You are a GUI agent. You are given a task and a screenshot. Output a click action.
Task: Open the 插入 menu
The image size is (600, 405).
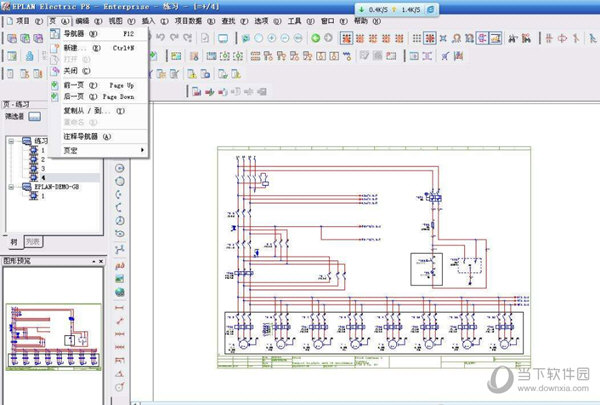(155, 21)
